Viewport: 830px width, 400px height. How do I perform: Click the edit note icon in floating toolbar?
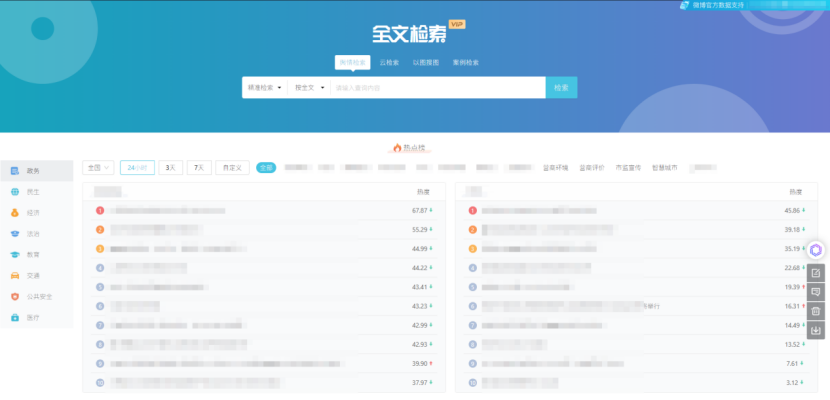[816, 273]
